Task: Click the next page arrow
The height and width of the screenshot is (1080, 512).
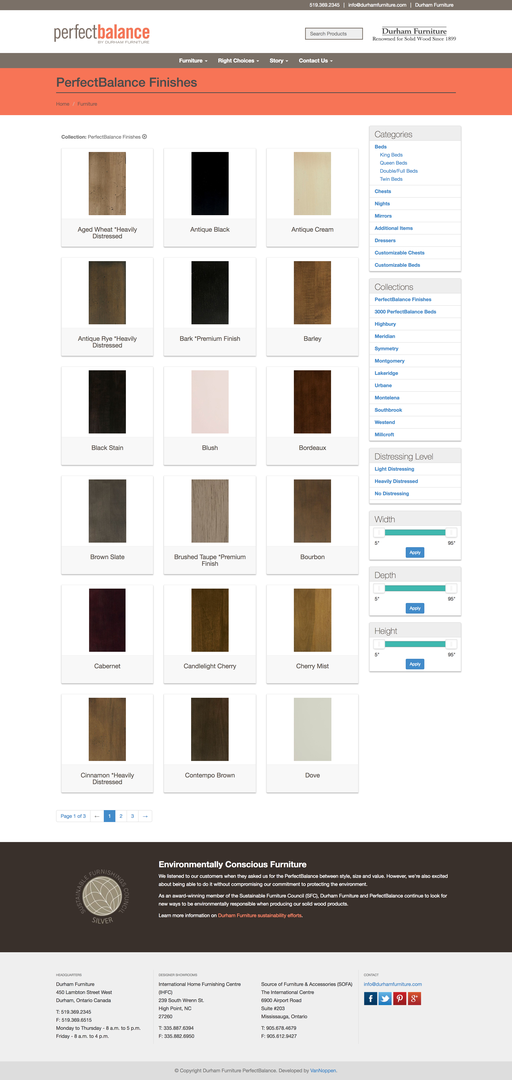Action: pos(145,816)
